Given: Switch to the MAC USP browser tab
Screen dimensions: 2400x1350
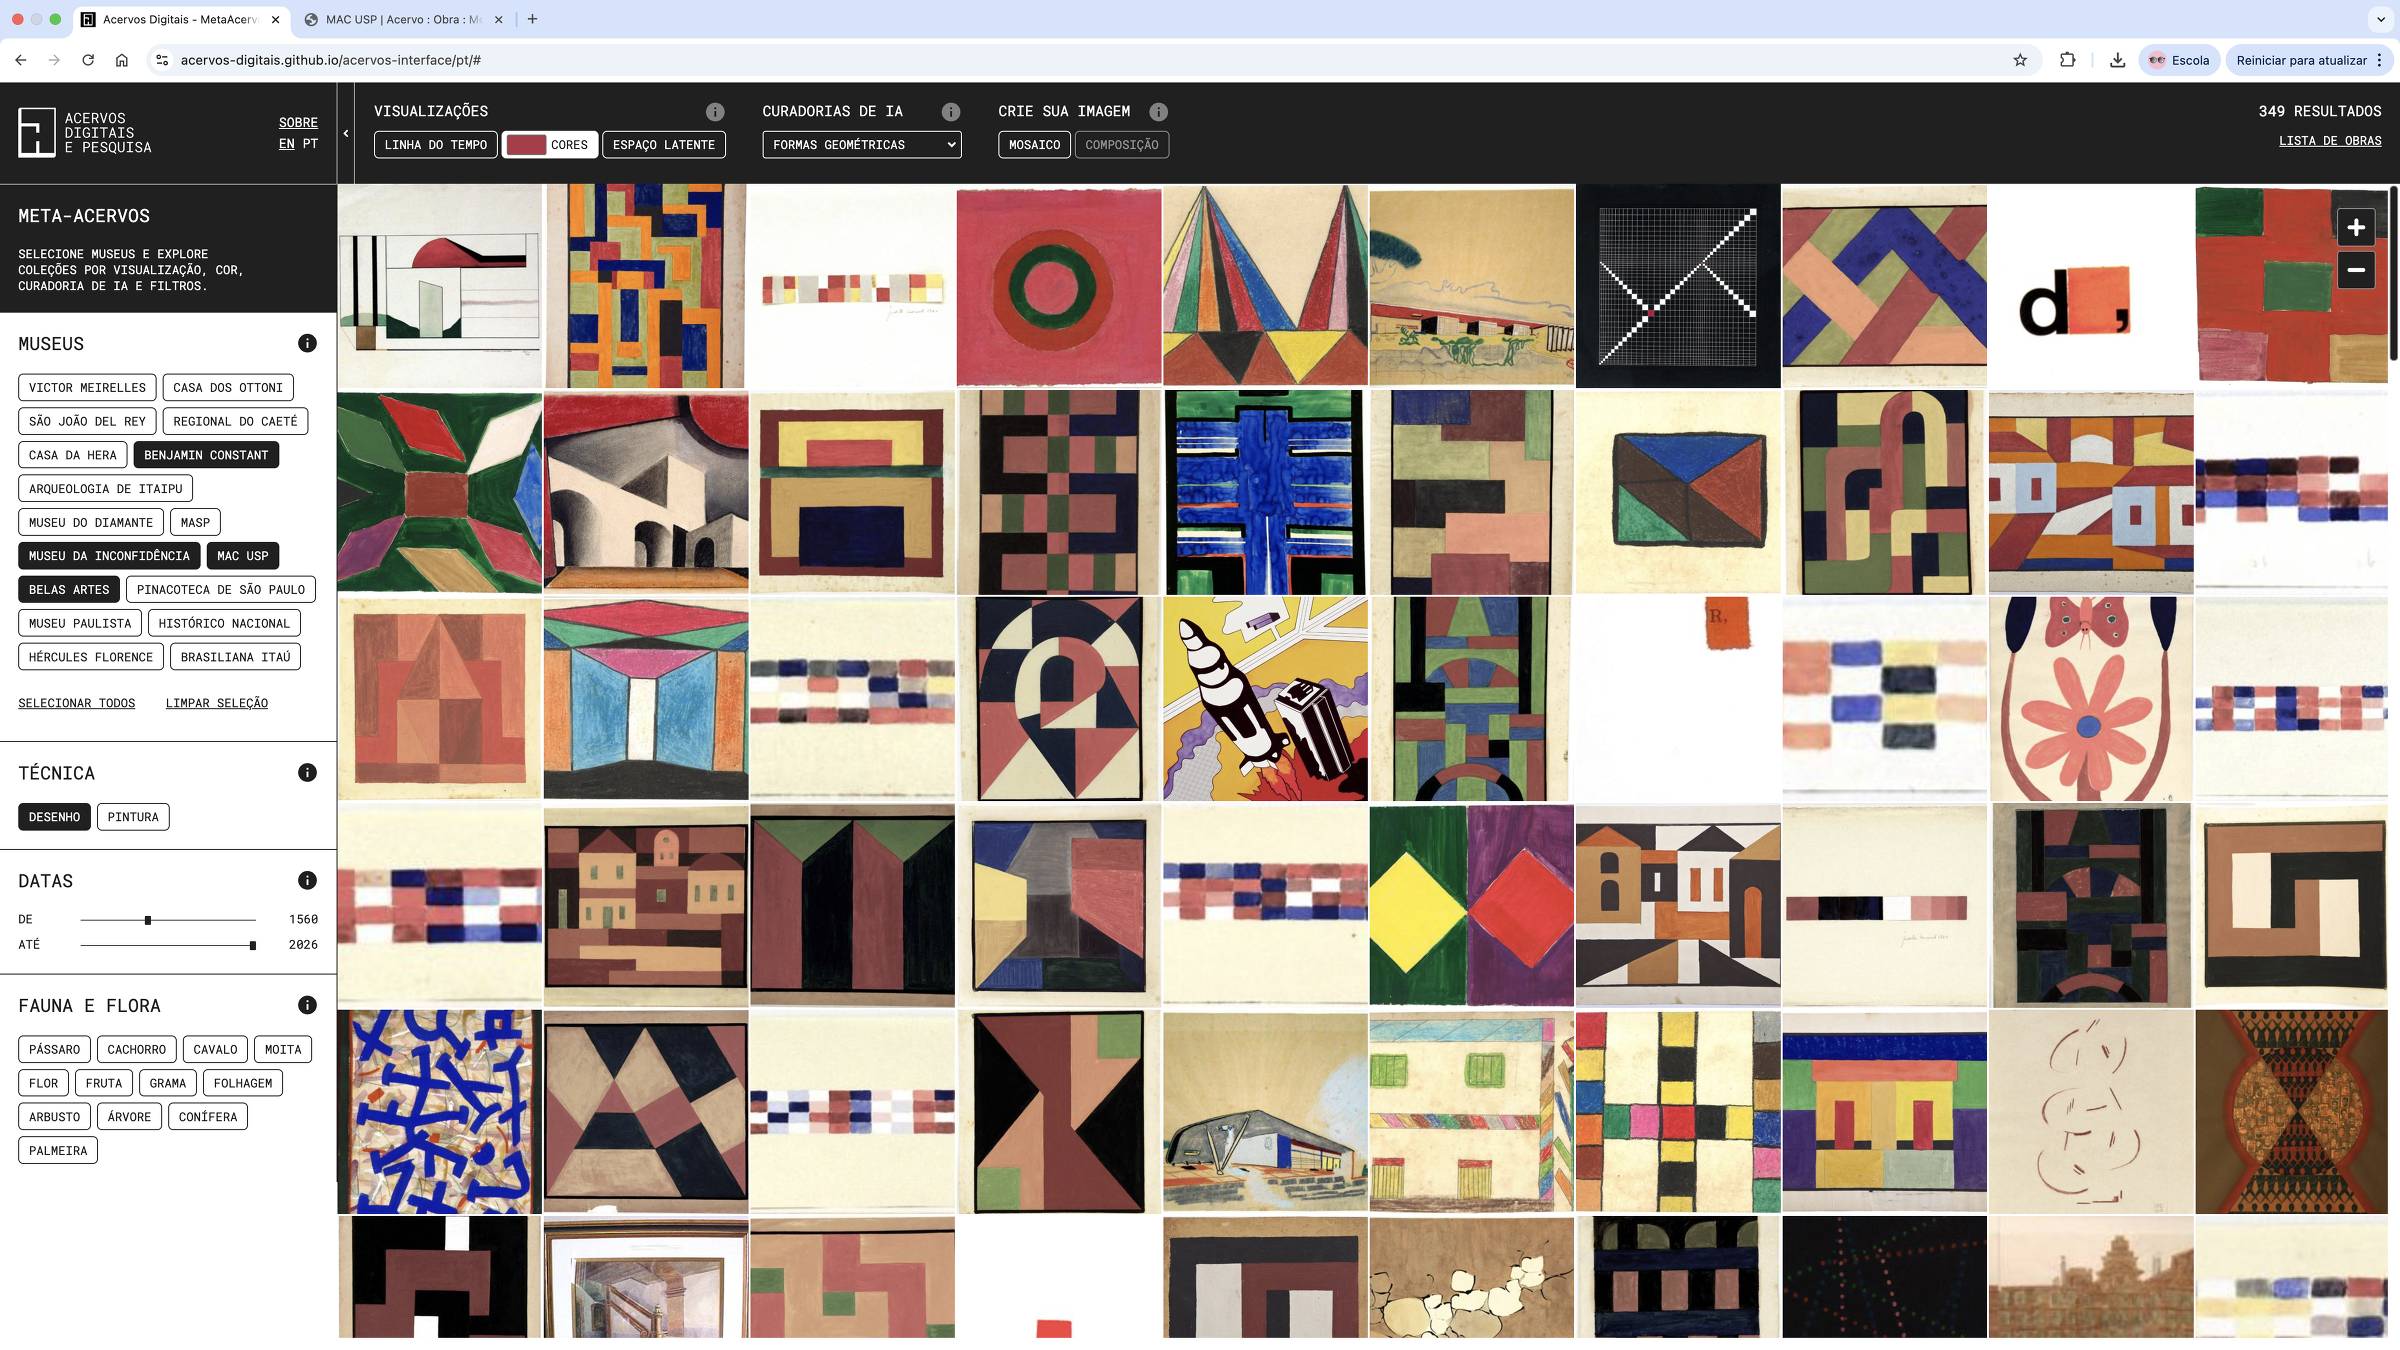Looking at the screenshot, I should [402, 19].
